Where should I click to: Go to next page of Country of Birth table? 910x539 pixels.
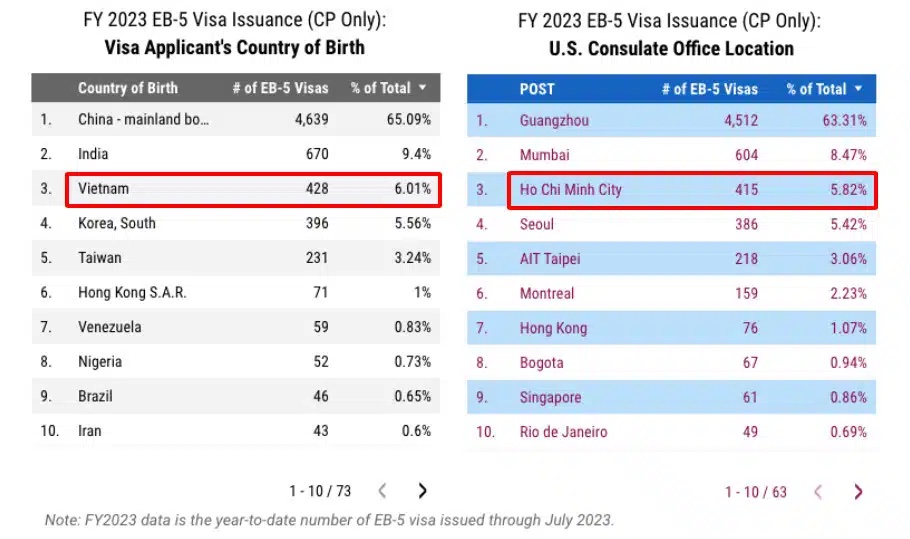point(422,491)
